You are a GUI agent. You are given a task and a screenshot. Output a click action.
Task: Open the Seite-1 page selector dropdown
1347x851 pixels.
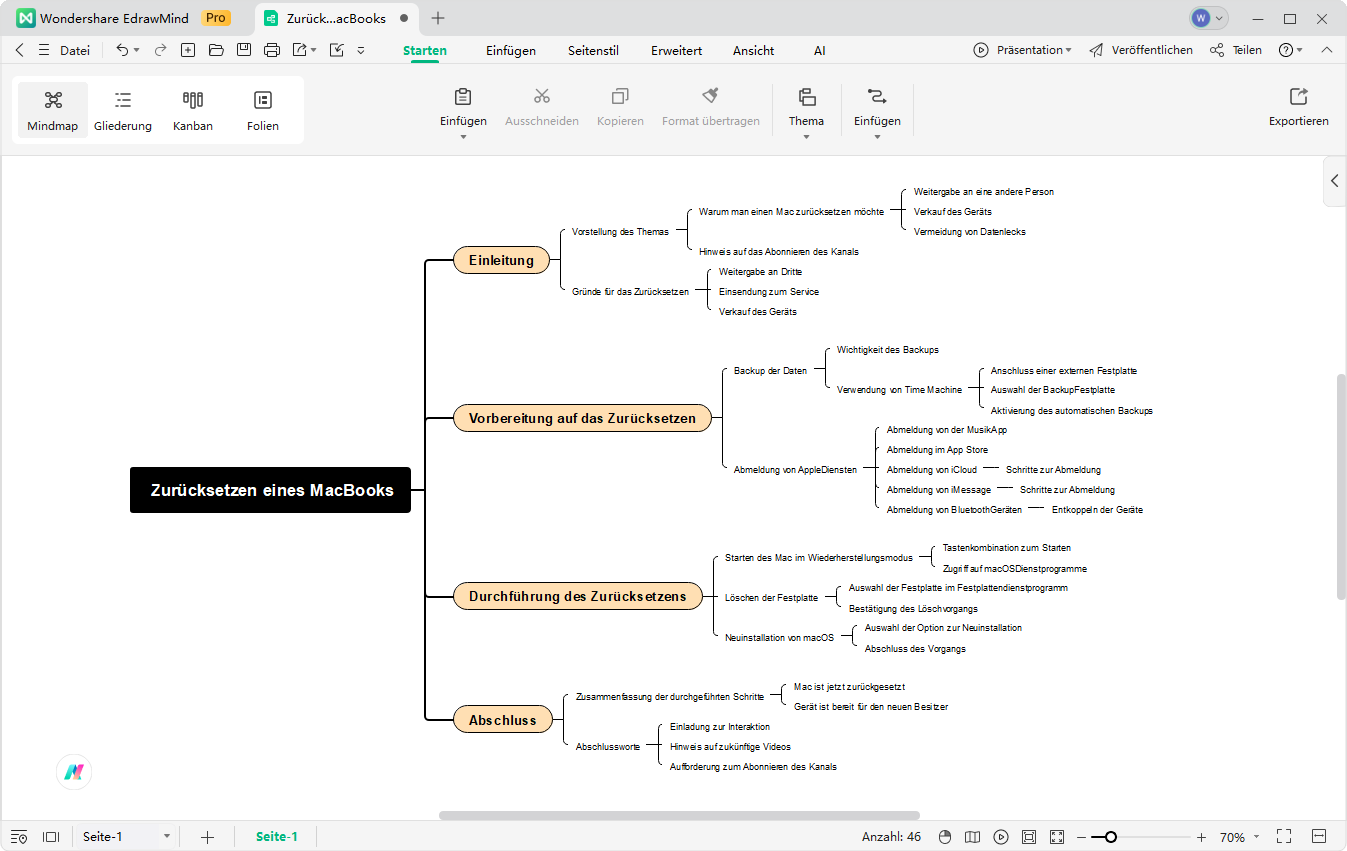(x=166, y=837)
